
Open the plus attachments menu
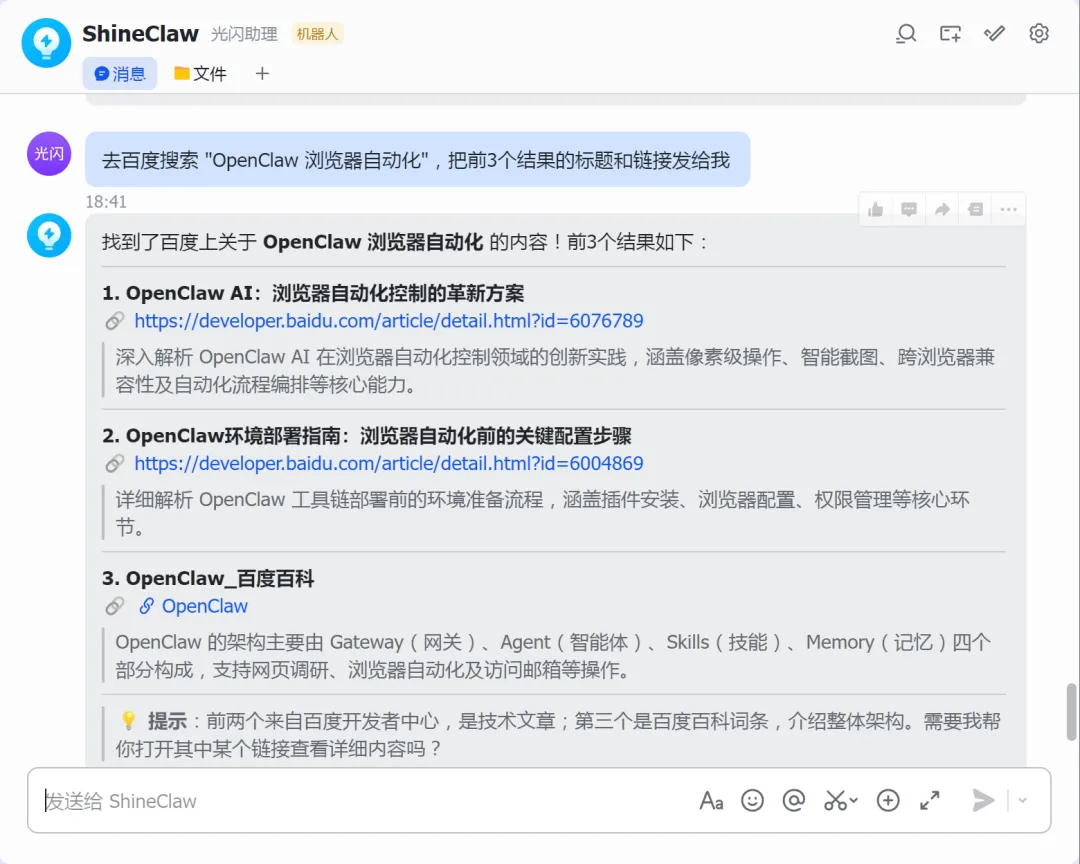(888, 801)
